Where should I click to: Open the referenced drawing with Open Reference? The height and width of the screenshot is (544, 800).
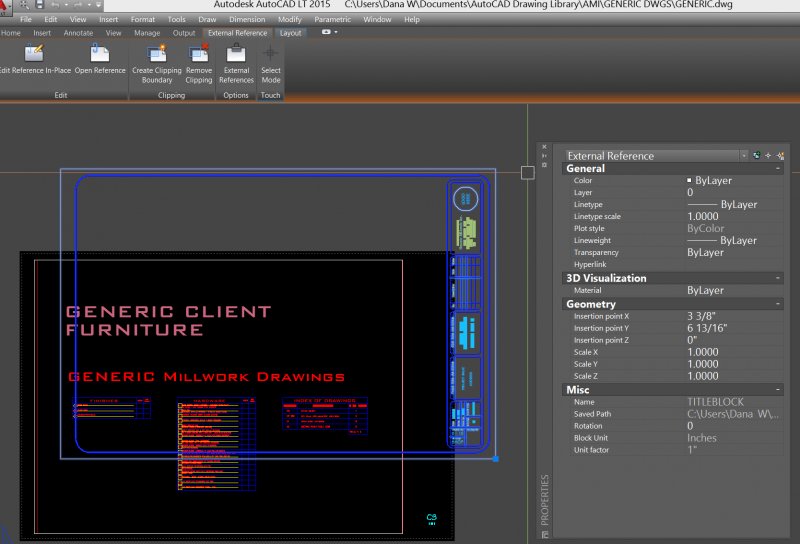point(100,53)
